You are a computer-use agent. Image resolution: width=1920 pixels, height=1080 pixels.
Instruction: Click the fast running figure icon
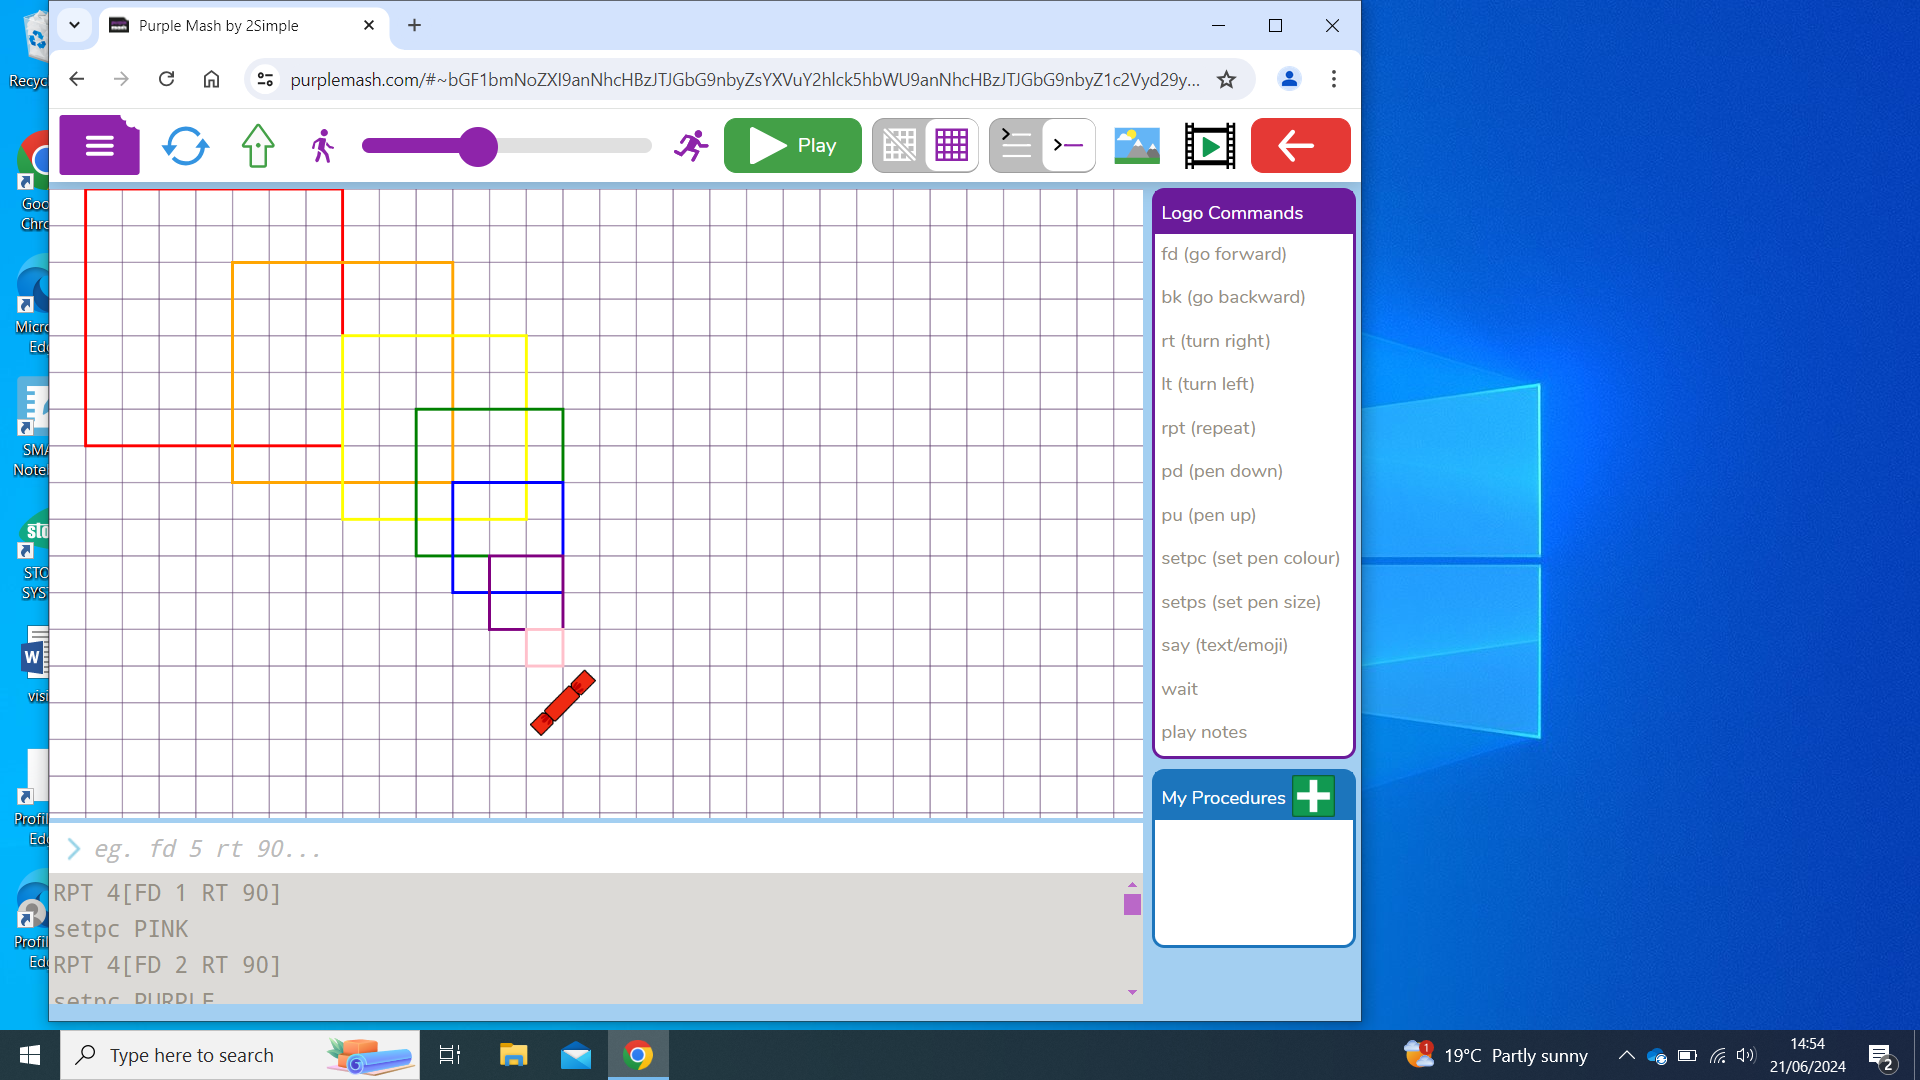pos(690,146)
